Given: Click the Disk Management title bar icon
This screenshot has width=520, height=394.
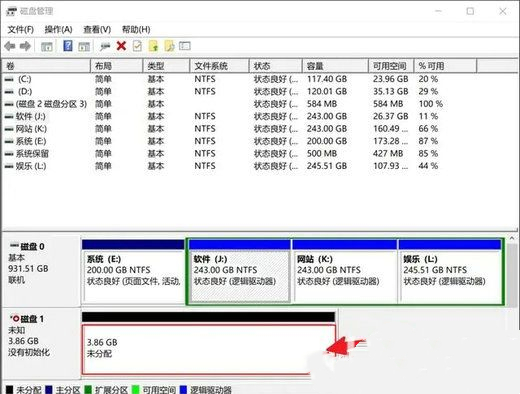Looking at the screenshot, I should coord(11,11).
